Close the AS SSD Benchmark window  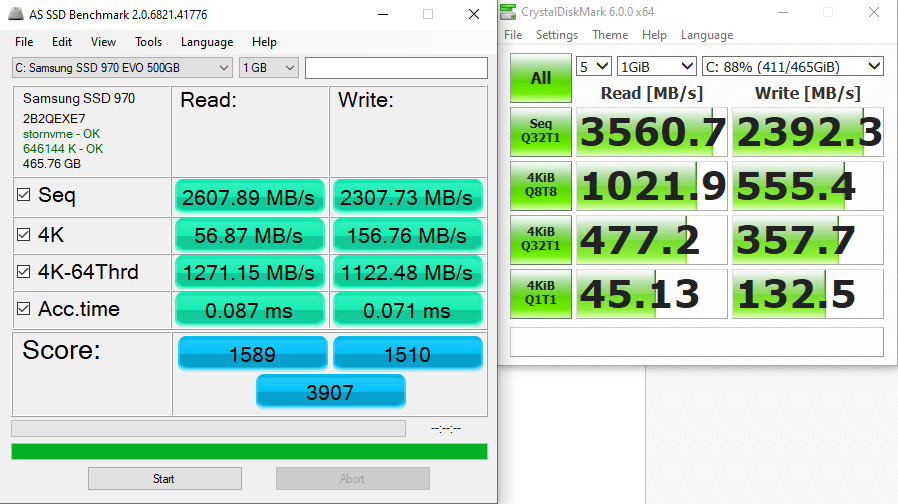pyautogui.click(x=473, y=14)
